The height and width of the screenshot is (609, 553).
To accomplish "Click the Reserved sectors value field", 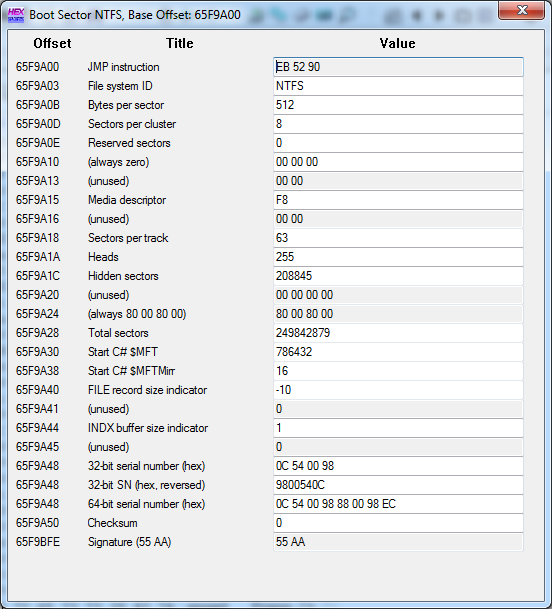I will tap(398, 143).
